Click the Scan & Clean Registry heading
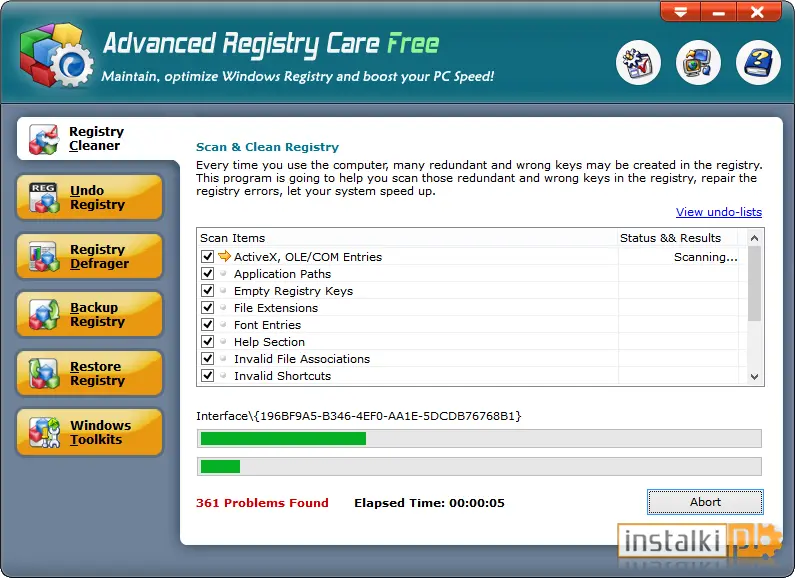 click(x=267, y=147)
